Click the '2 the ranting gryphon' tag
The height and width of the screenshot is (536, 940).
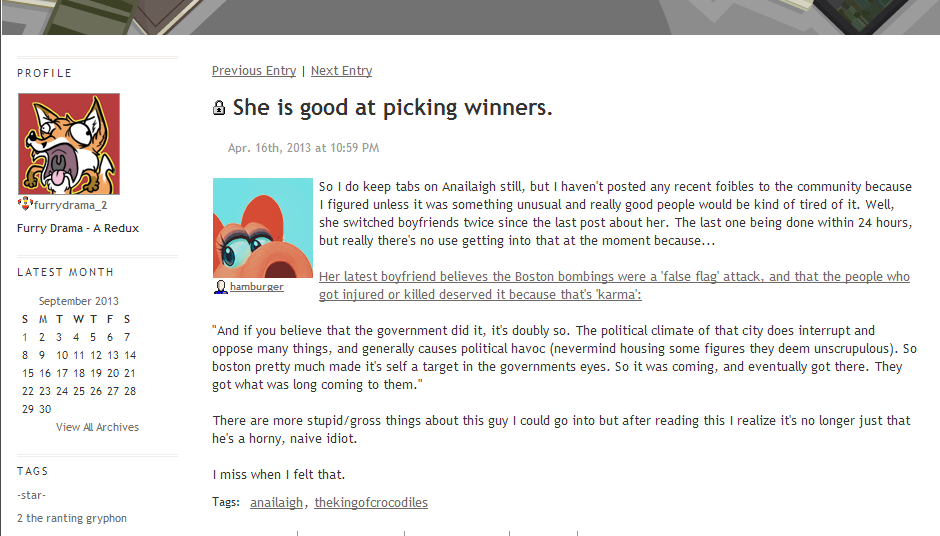pyautogui.click(x=72, y=518)
